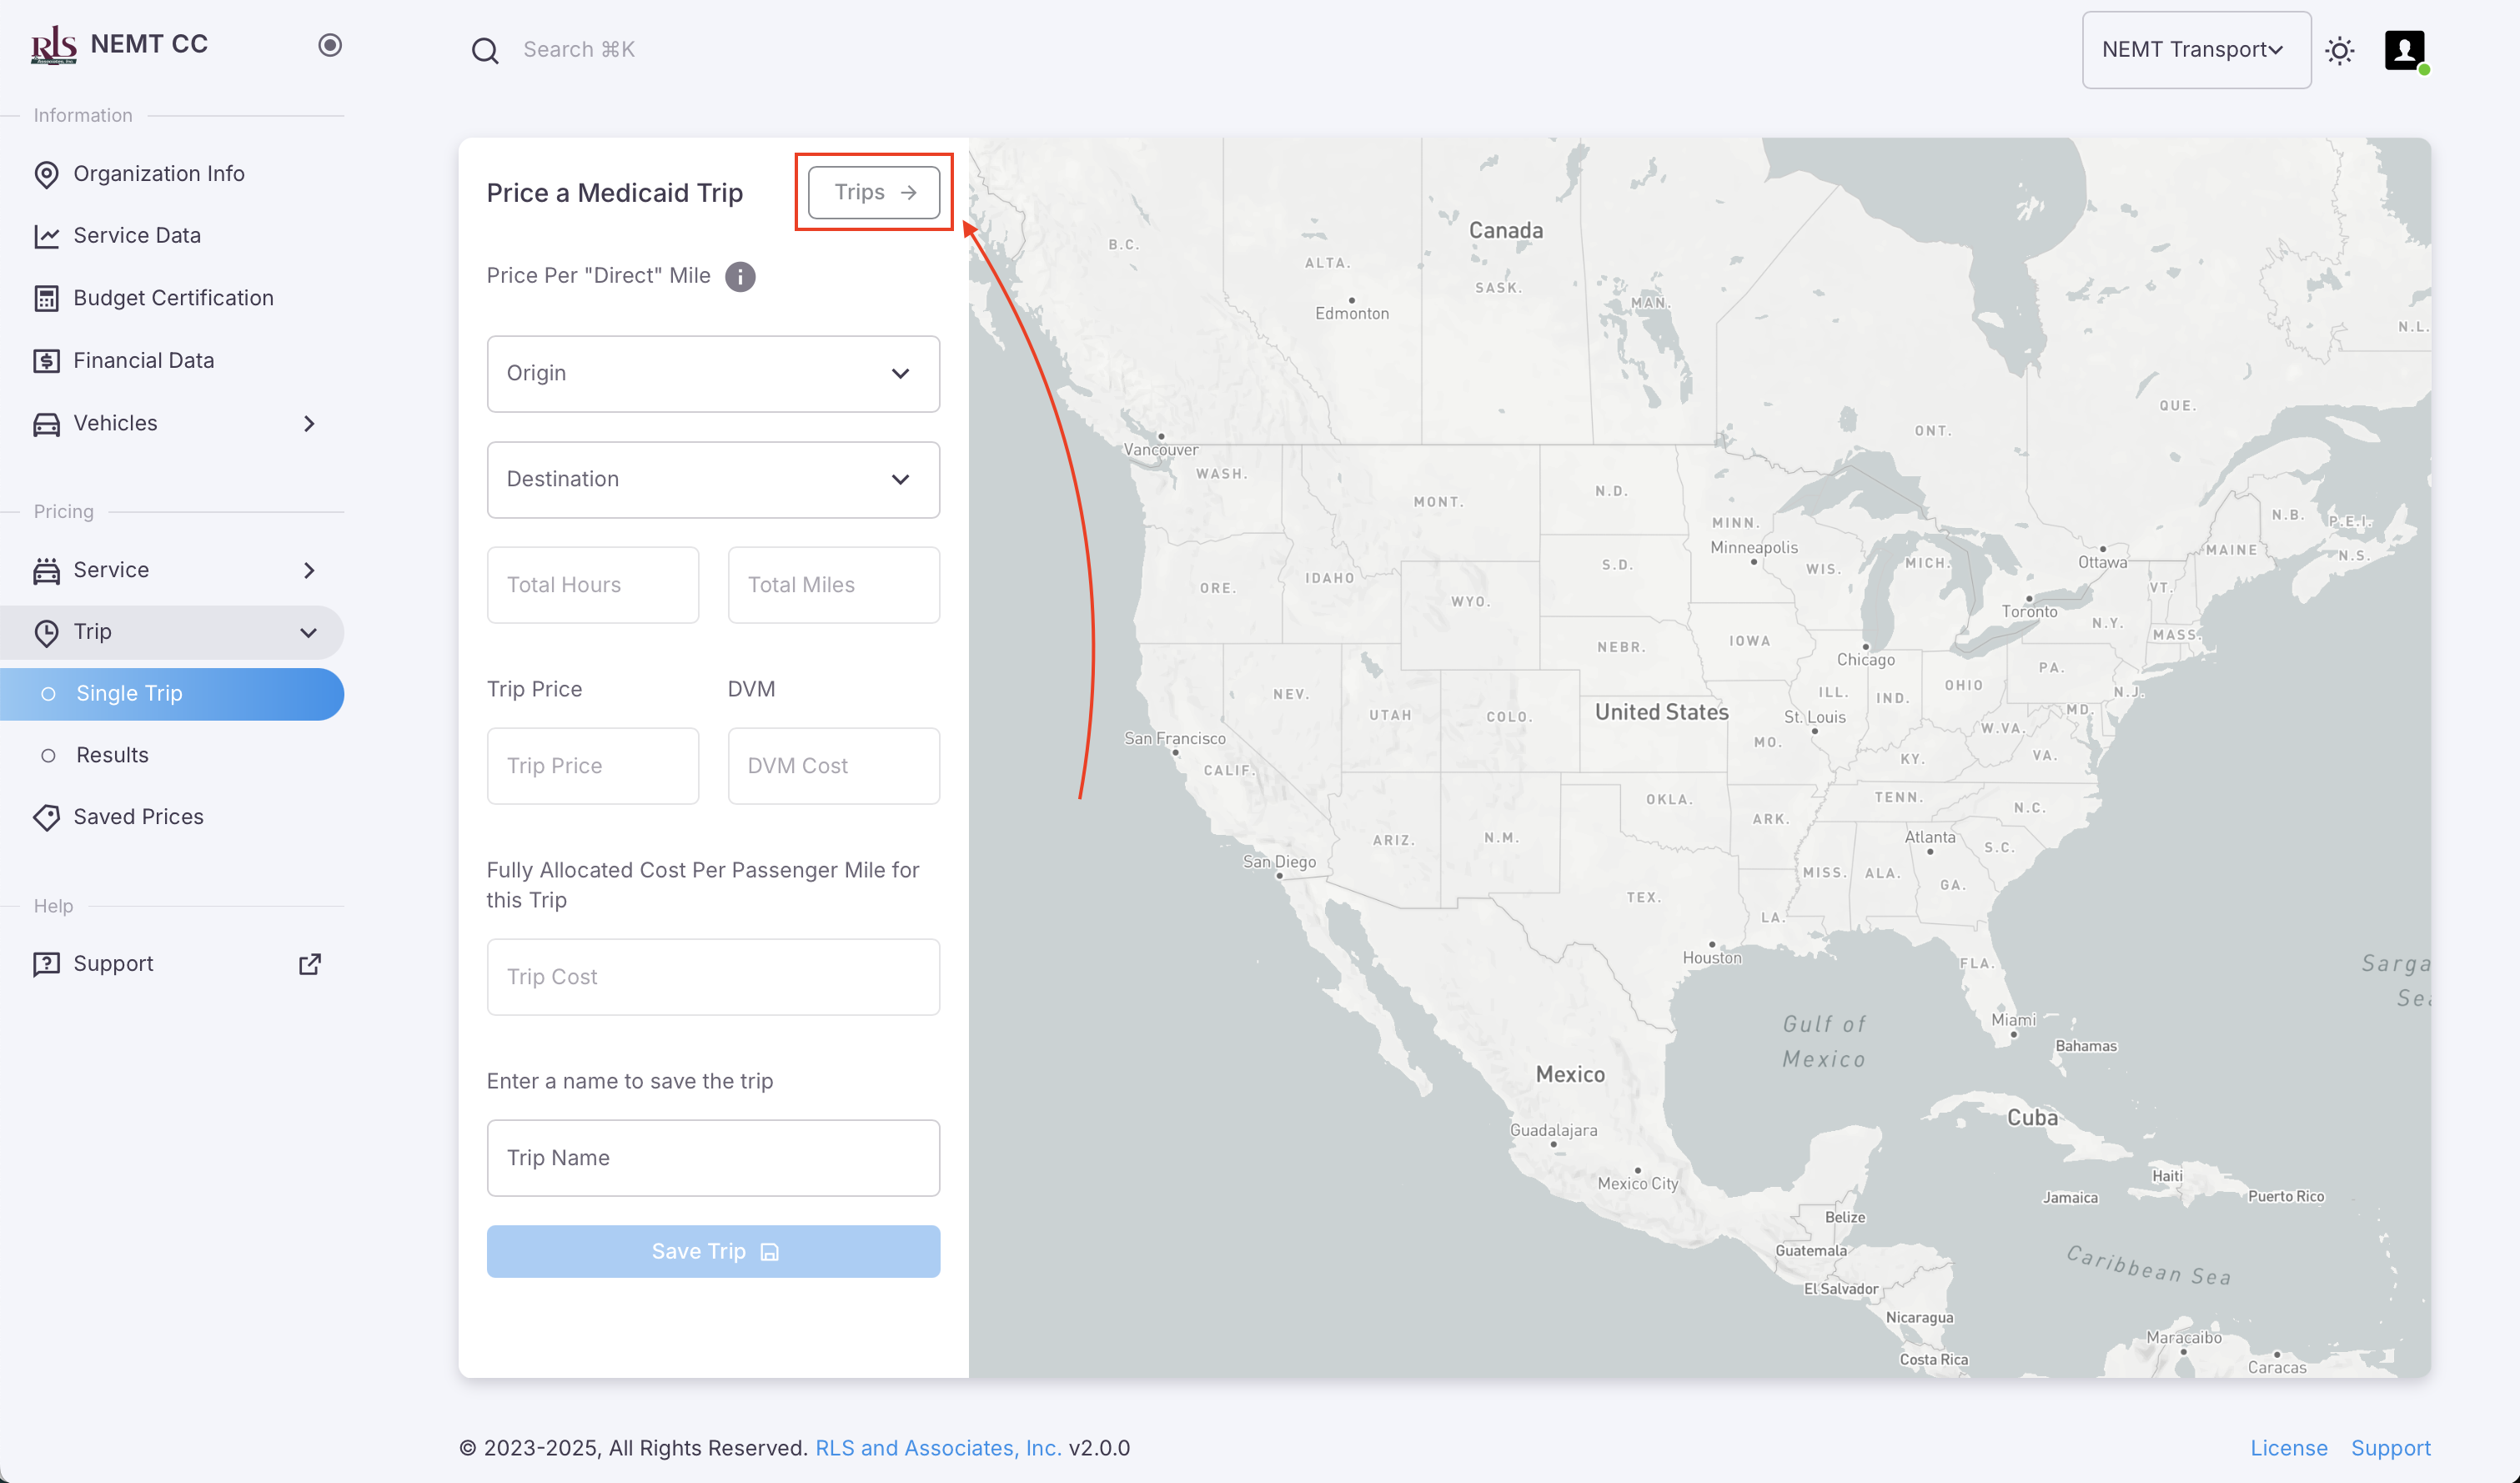Open Financial Data in the sidebar
The width and height of the screenshot is (2520, 1483).
tap(143, 361)
